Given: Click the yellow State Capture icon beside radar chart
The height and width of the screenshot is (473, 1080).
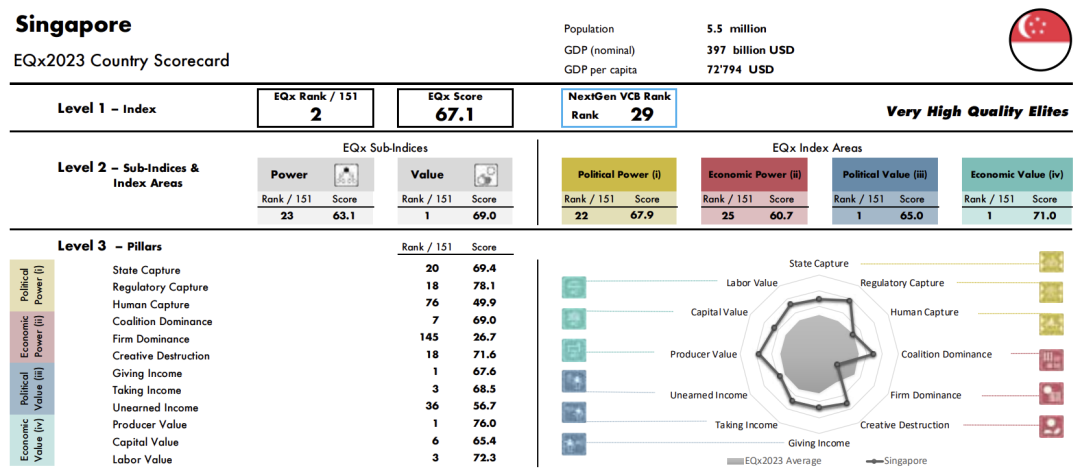Looking at the screenshot, I should tap(1051, 262).
